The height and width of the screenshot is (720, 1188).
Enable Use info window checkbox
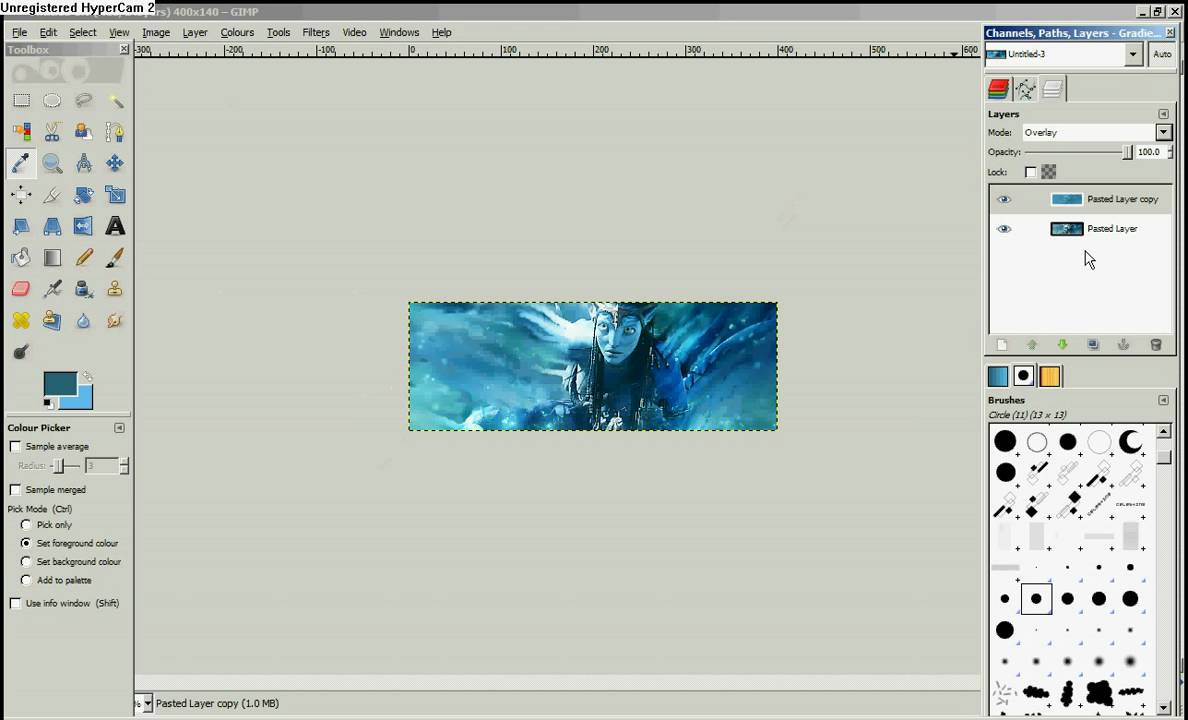click(15, 603)
